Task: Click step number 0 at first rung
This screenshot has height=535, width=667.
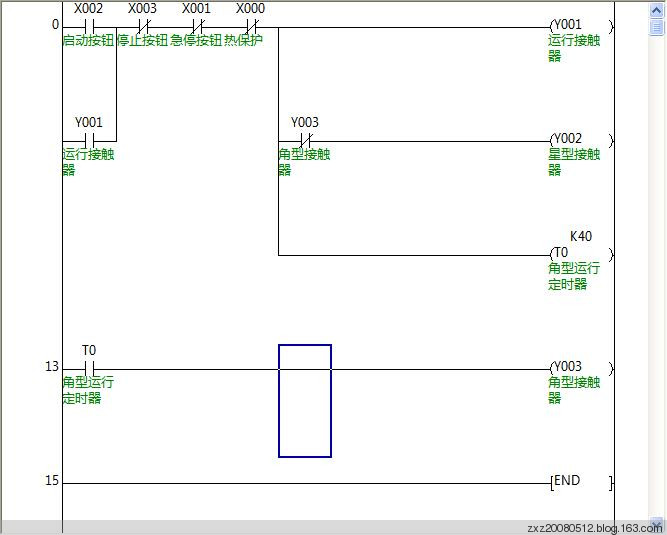Action: (55, 25)
